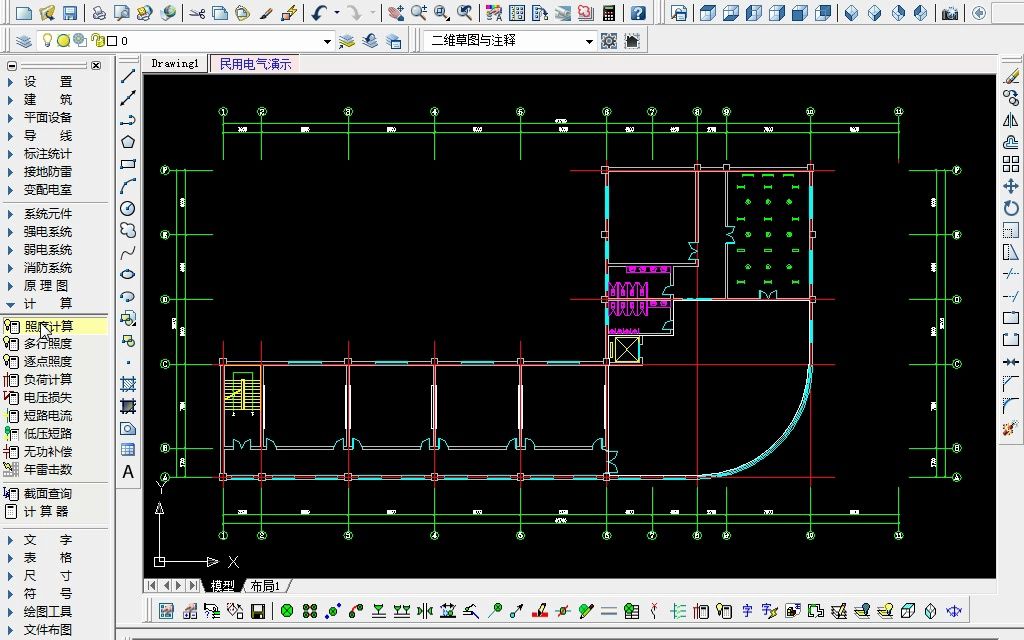Viewport: 1024px width, 640px height.
Task: Click the four green circles icon in bottom toolbar
Action: [310, 611]
